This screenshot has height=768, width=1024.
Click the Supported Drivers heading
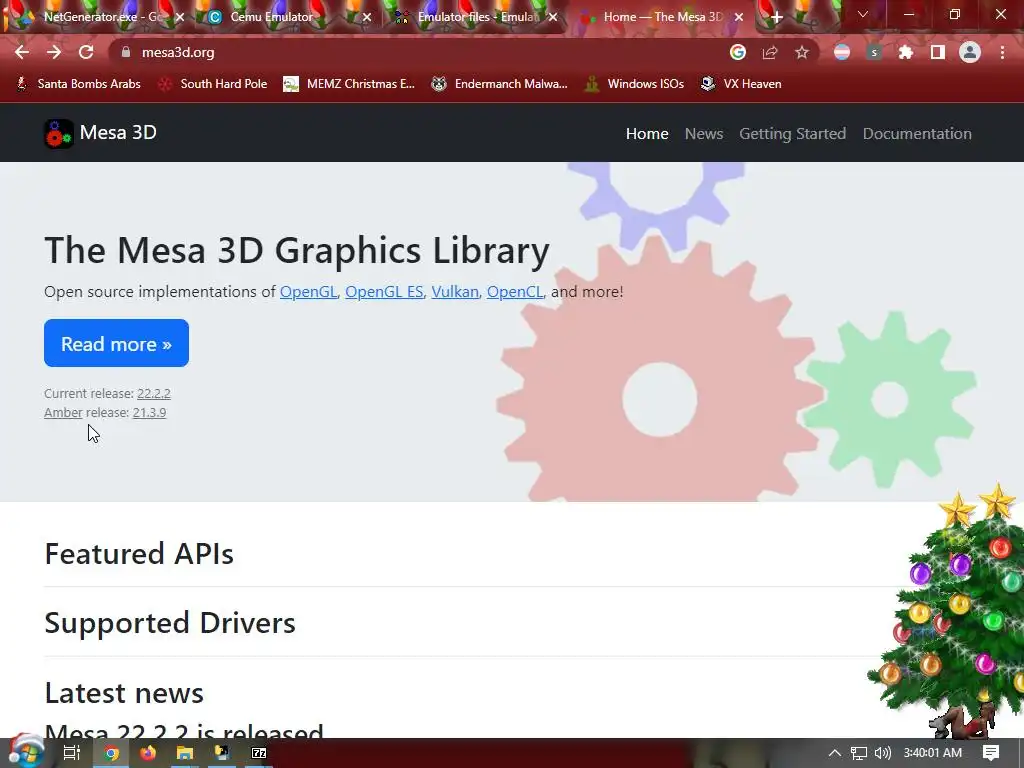tap(170, 623)
